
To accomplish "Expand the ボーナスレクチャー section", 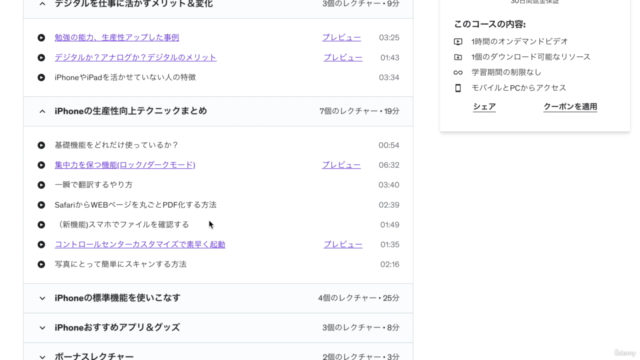I will pos(42,357).
